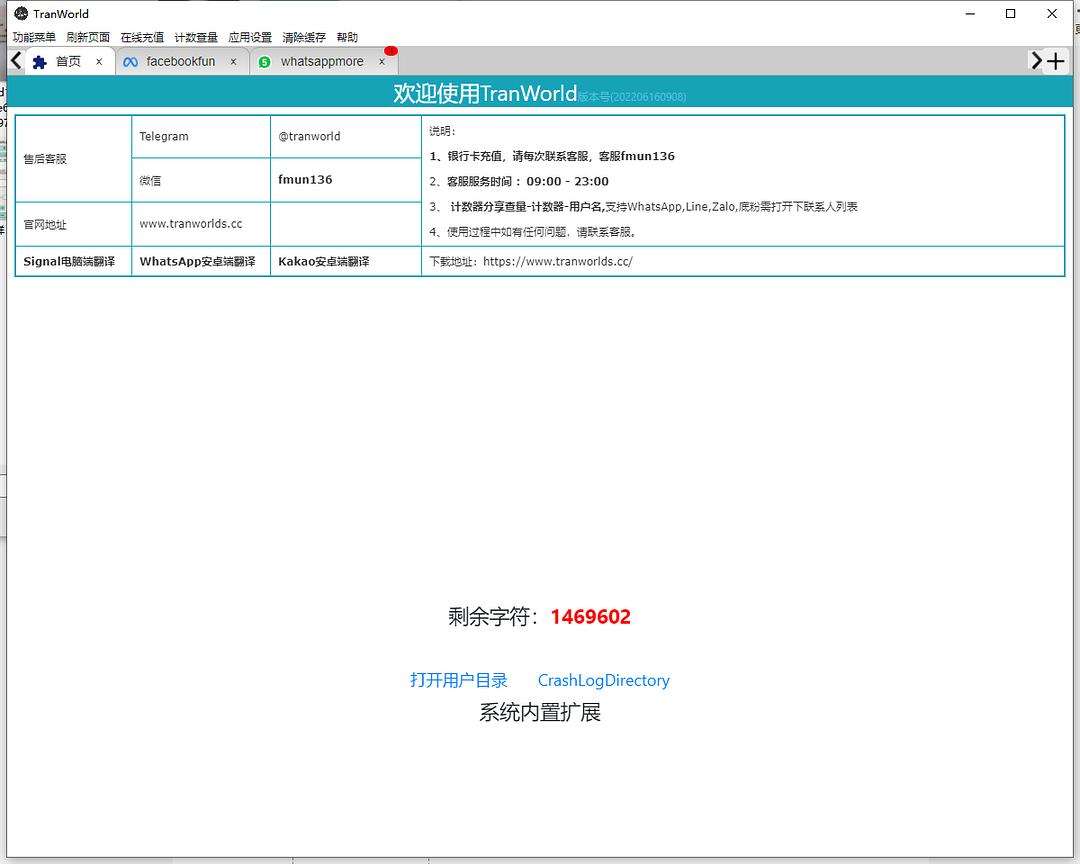This screenshot has height=864, width=1080.
Task: Click the green icon on whatsappmore tab
Action: [x=264, y=62]
